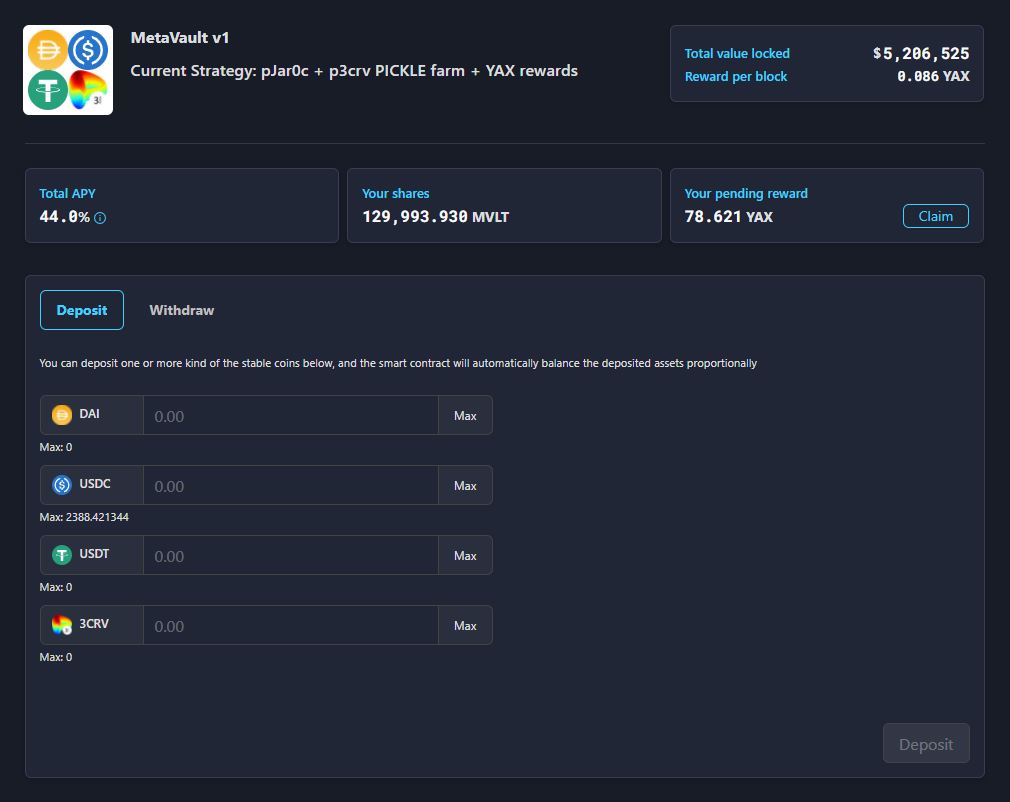Switch to the Withdraw tab
The image size is (1010, 802).
(x=182, y=310)
